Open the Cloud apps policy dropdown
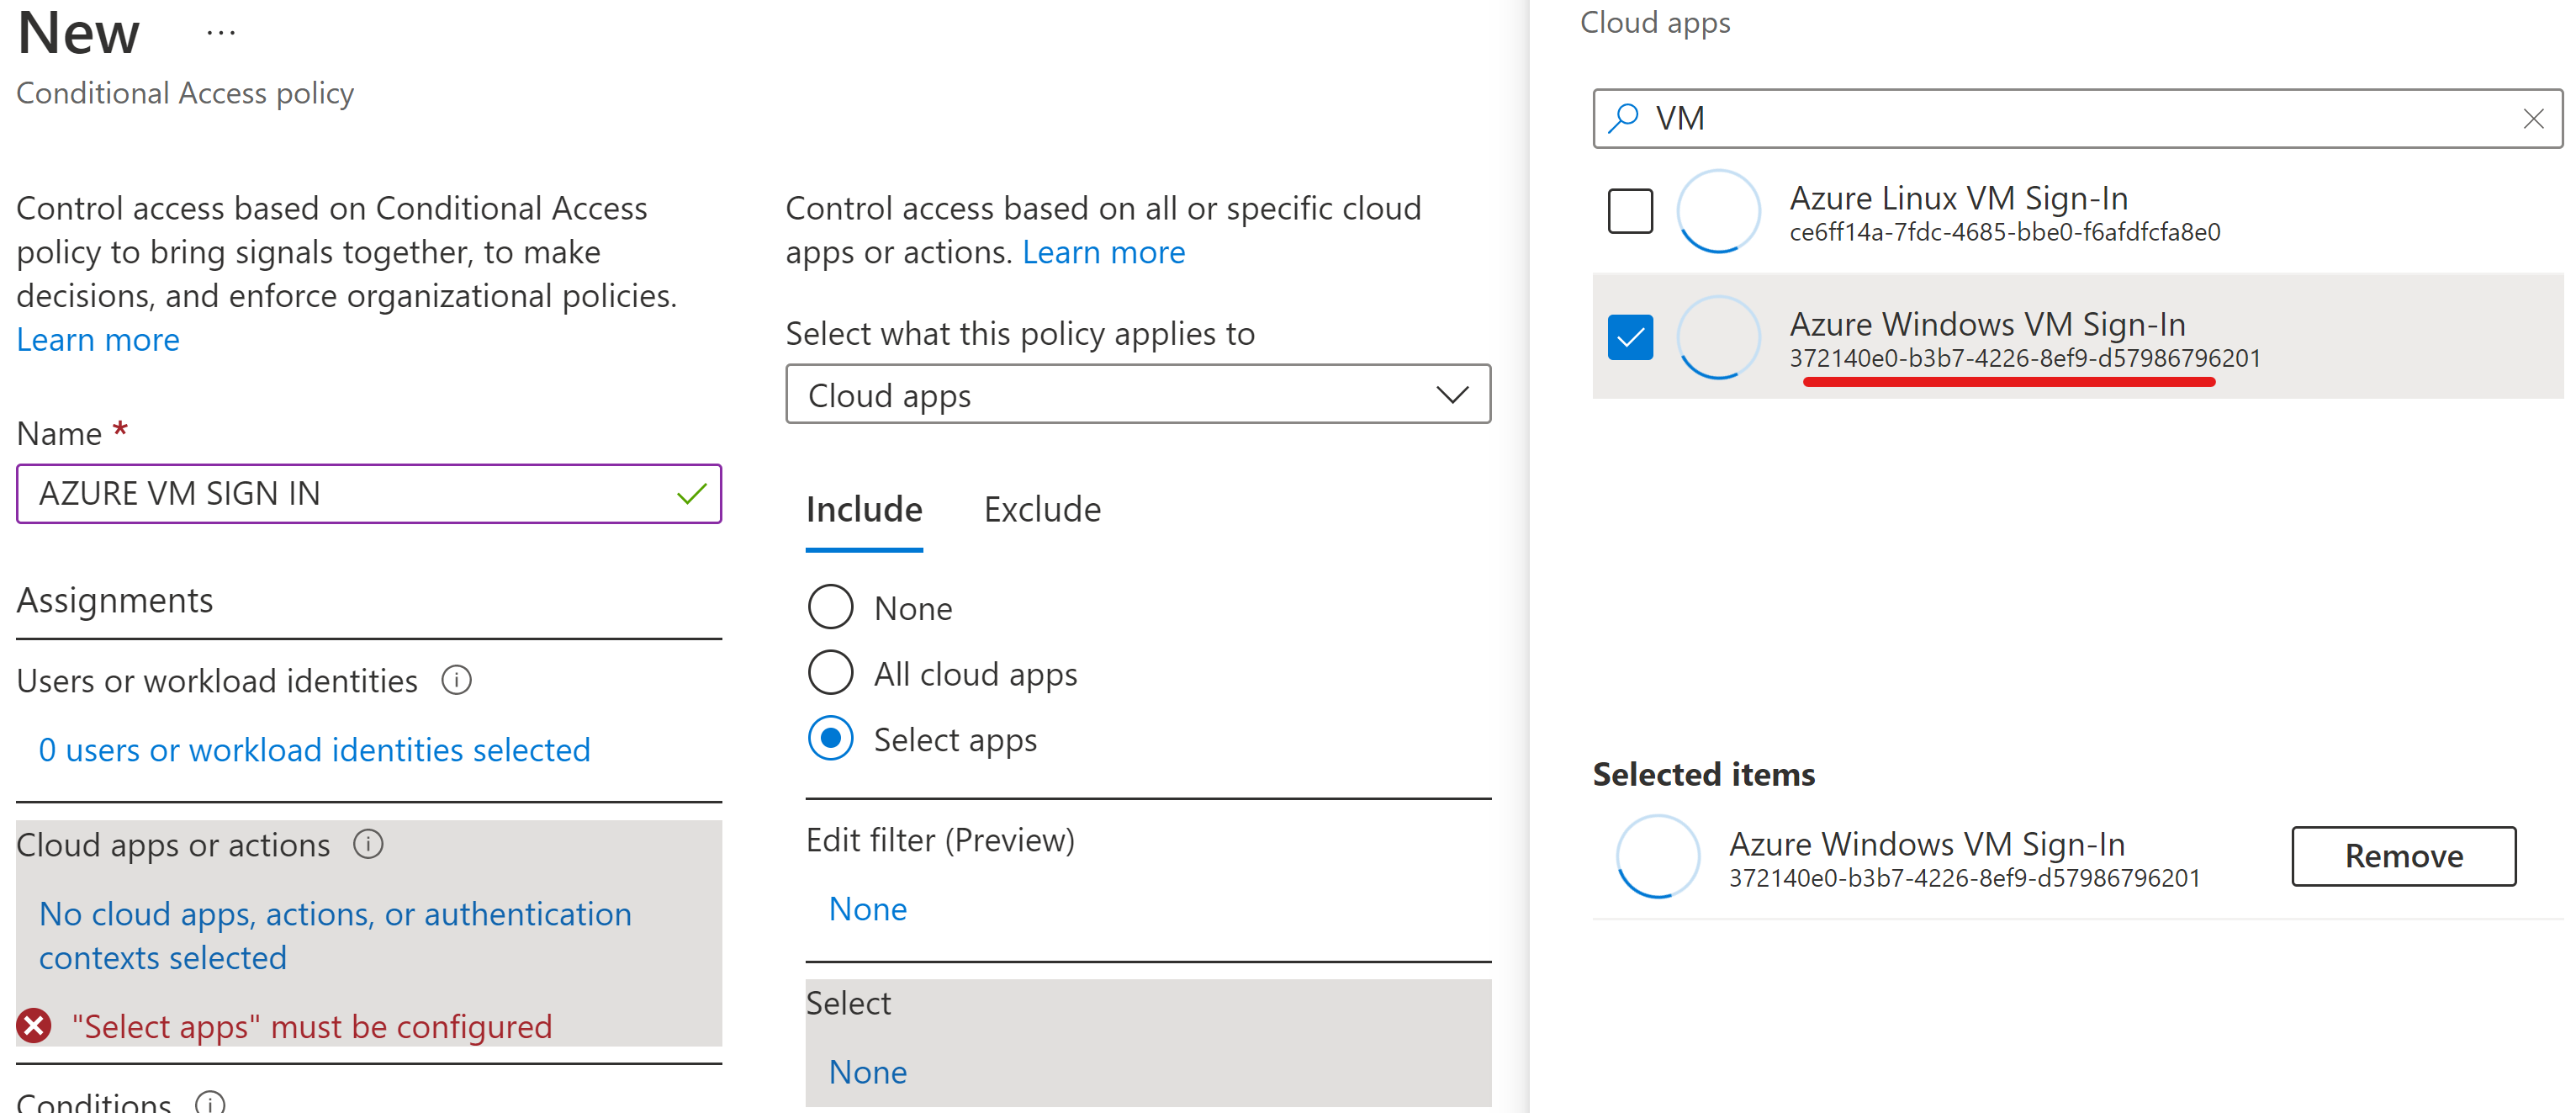This screenshot has height=1113, width=2576. 1138,395
